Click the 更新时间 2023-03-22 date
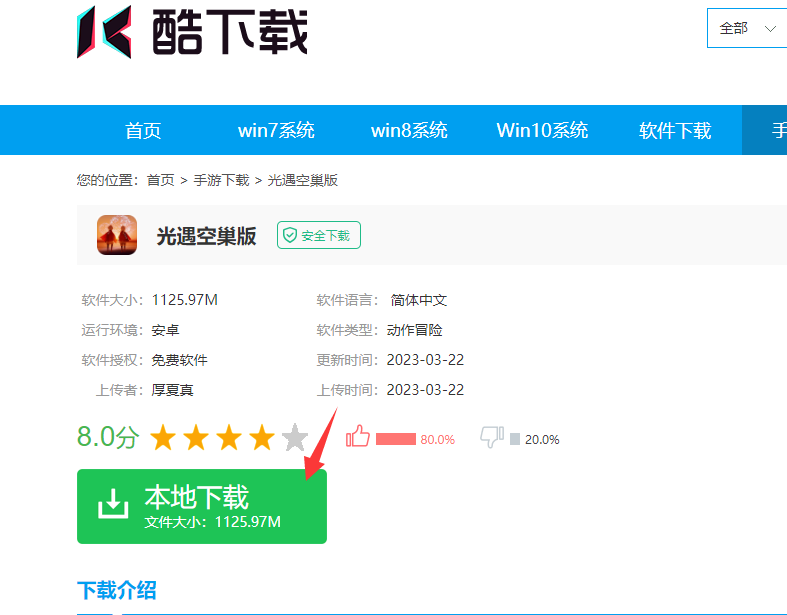Viewport: 787px width, 615px height. point(425,360)
